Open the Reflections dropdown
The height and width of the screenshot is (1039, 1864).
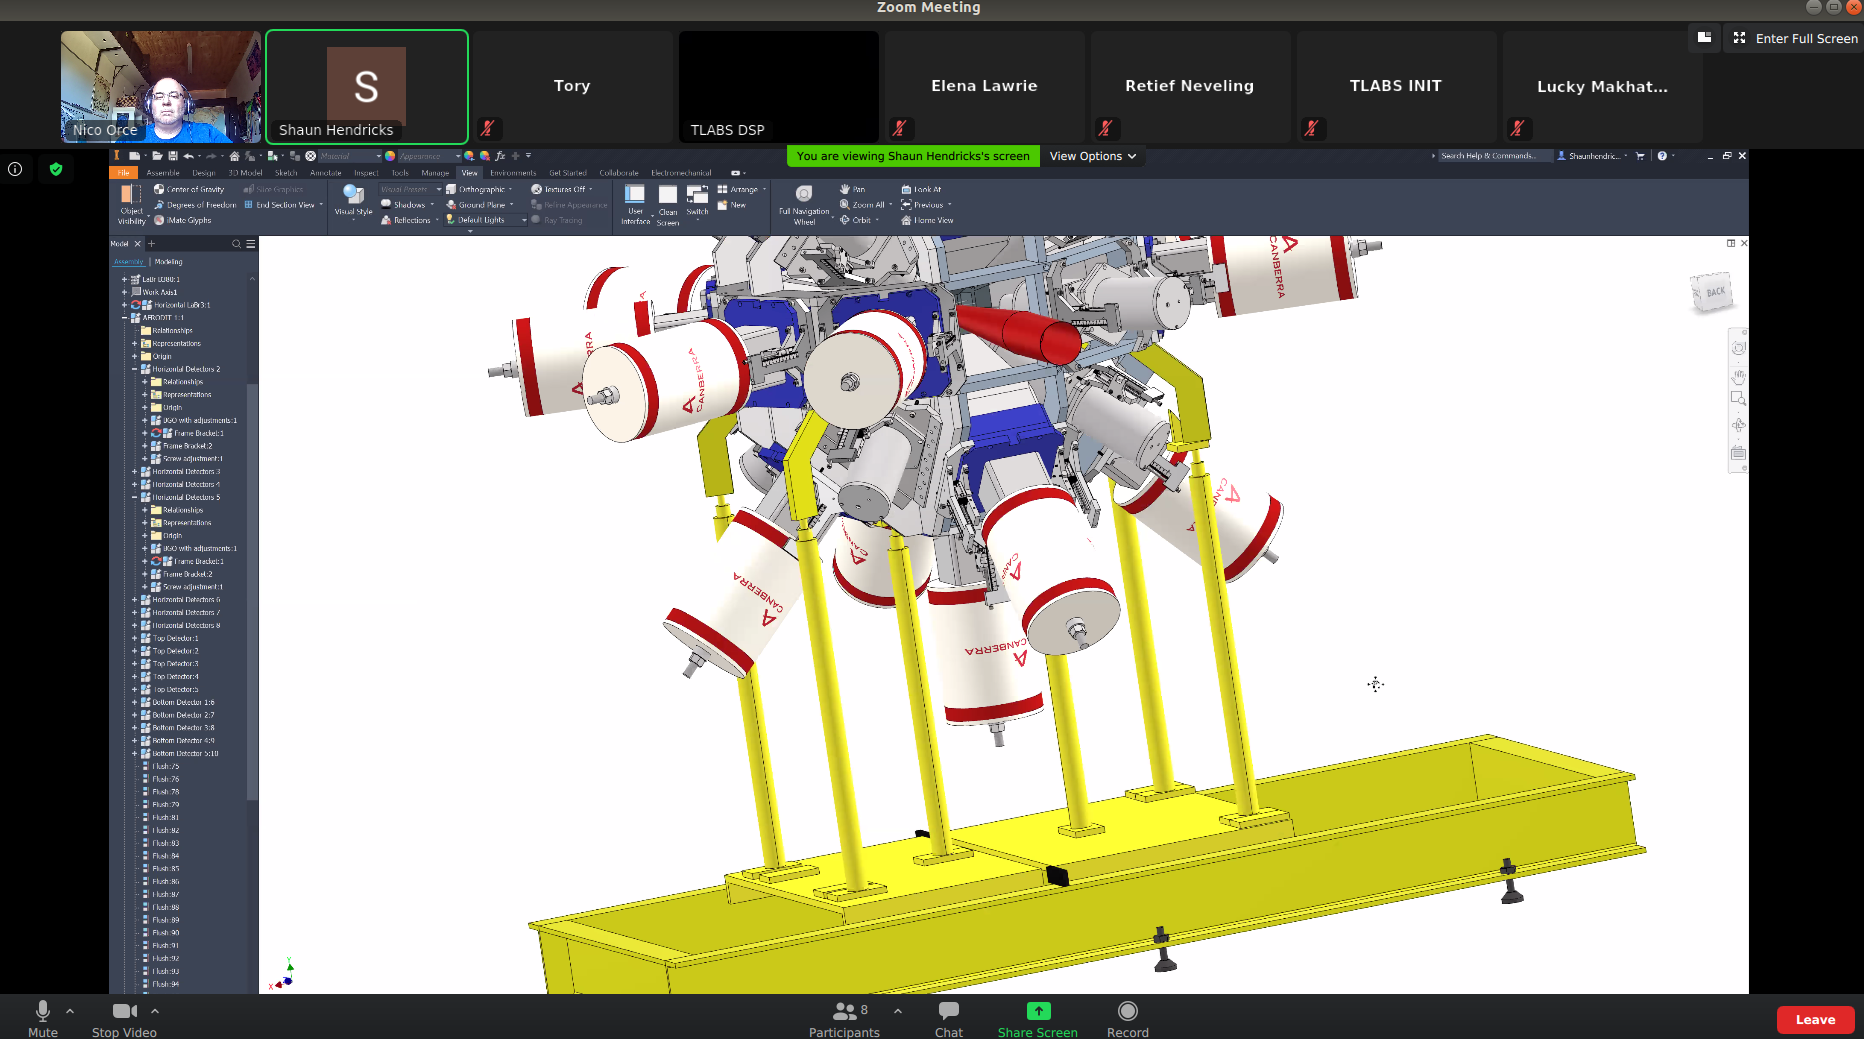(409, 220)
